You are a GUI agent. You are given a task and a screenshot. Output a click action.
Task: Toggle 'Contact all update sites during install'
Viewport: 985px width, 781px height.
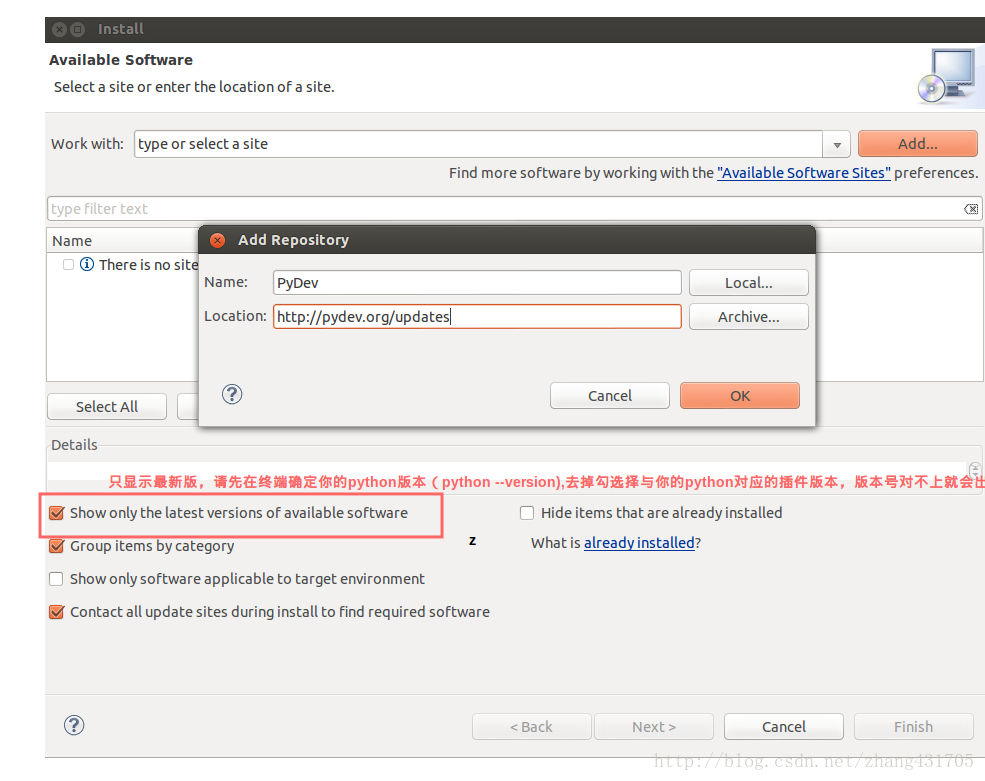pyautogui.click(x=57, y=612)
